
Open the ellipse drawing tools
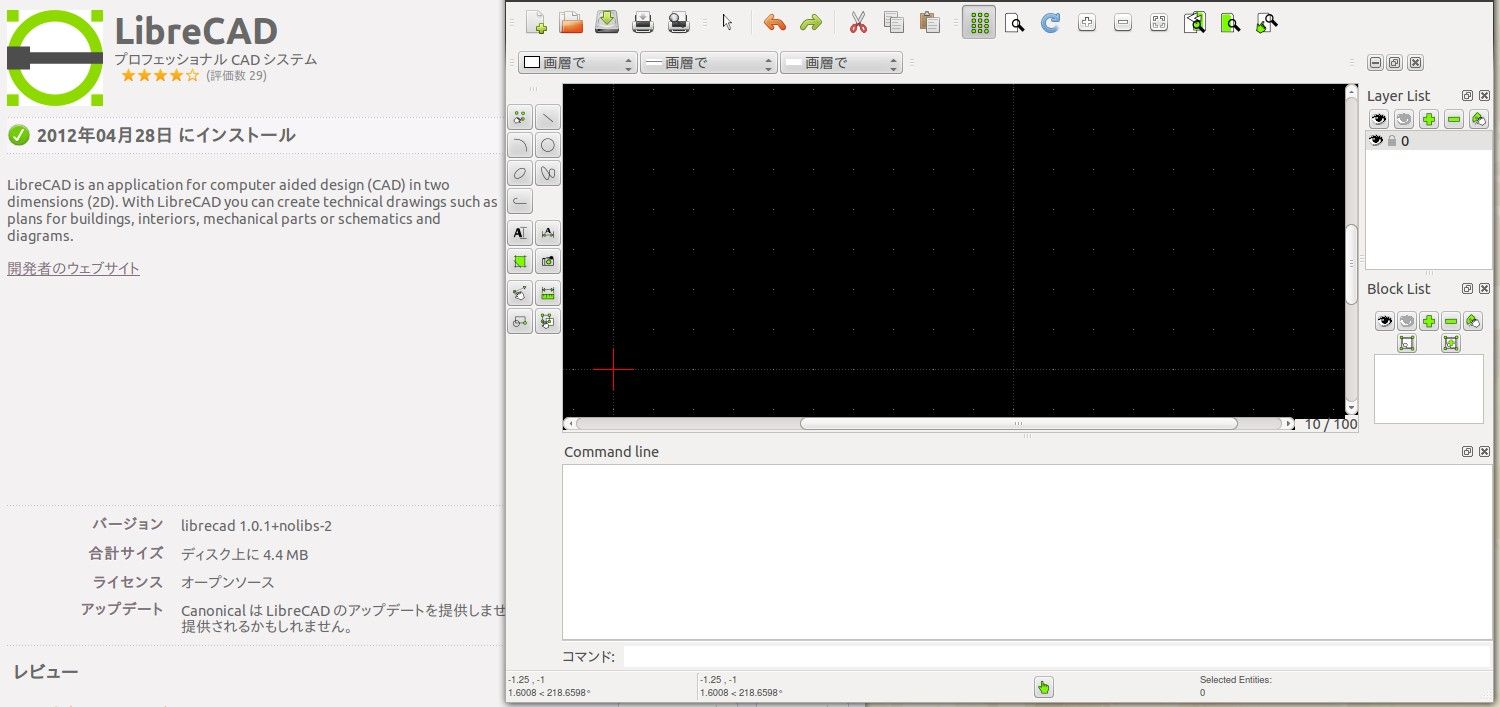[520, 174]
